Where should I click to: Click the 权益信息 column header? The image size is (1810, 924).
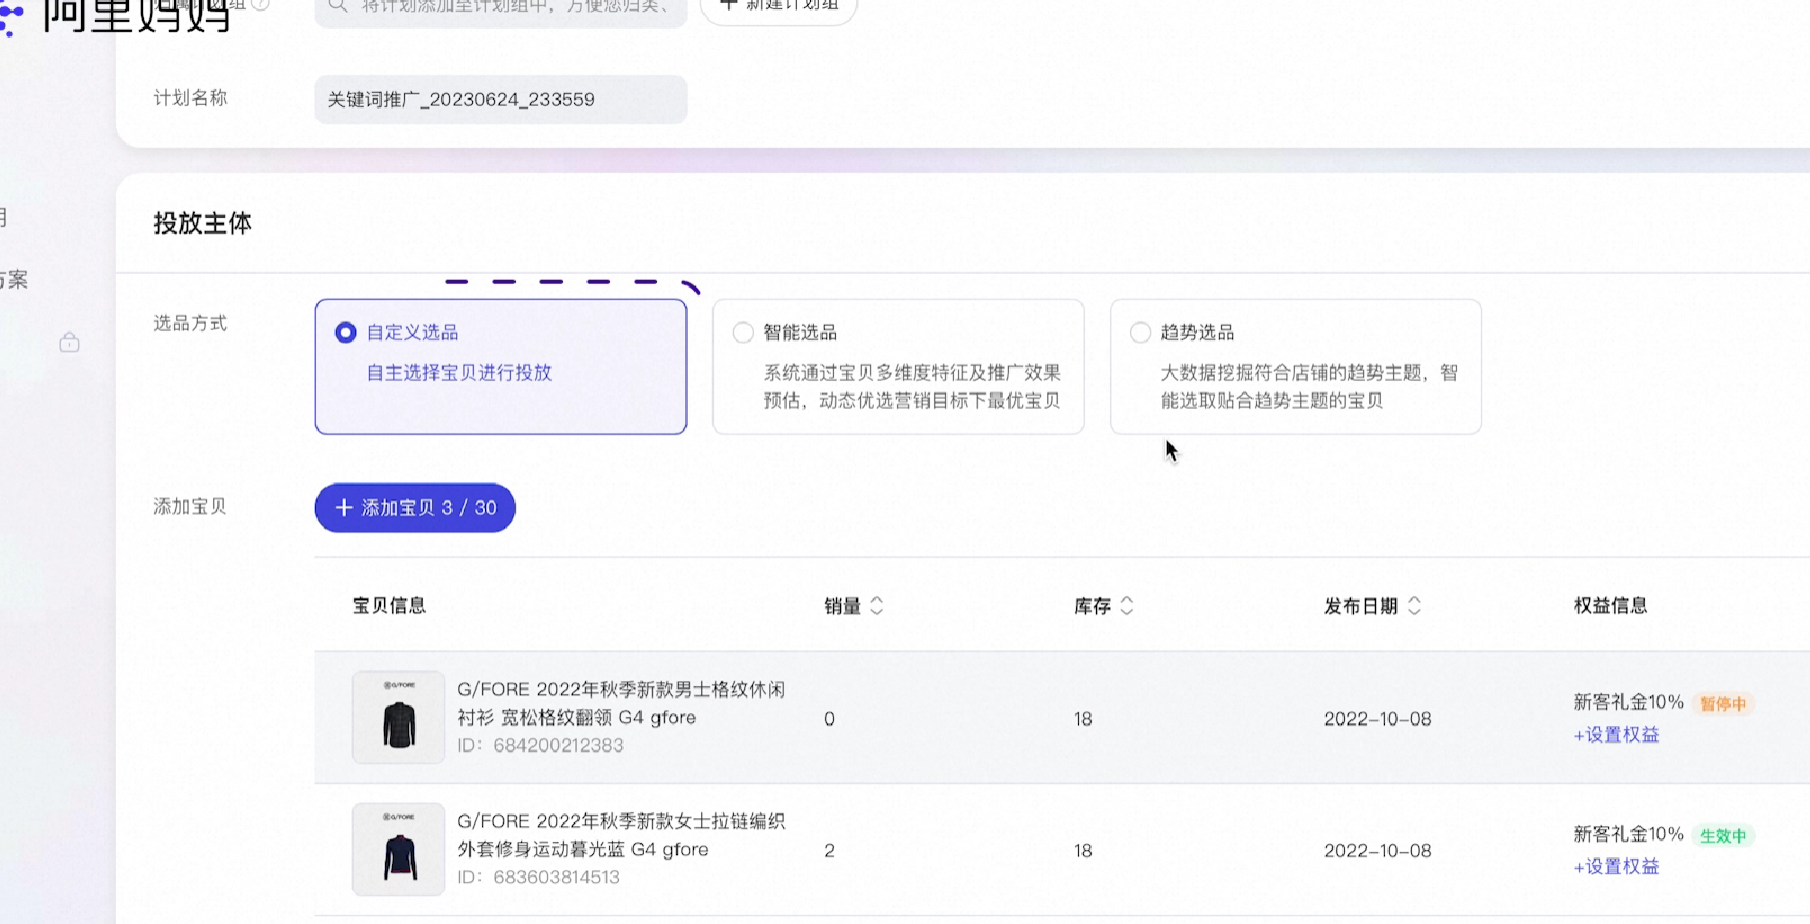[x=1610, y=606]
